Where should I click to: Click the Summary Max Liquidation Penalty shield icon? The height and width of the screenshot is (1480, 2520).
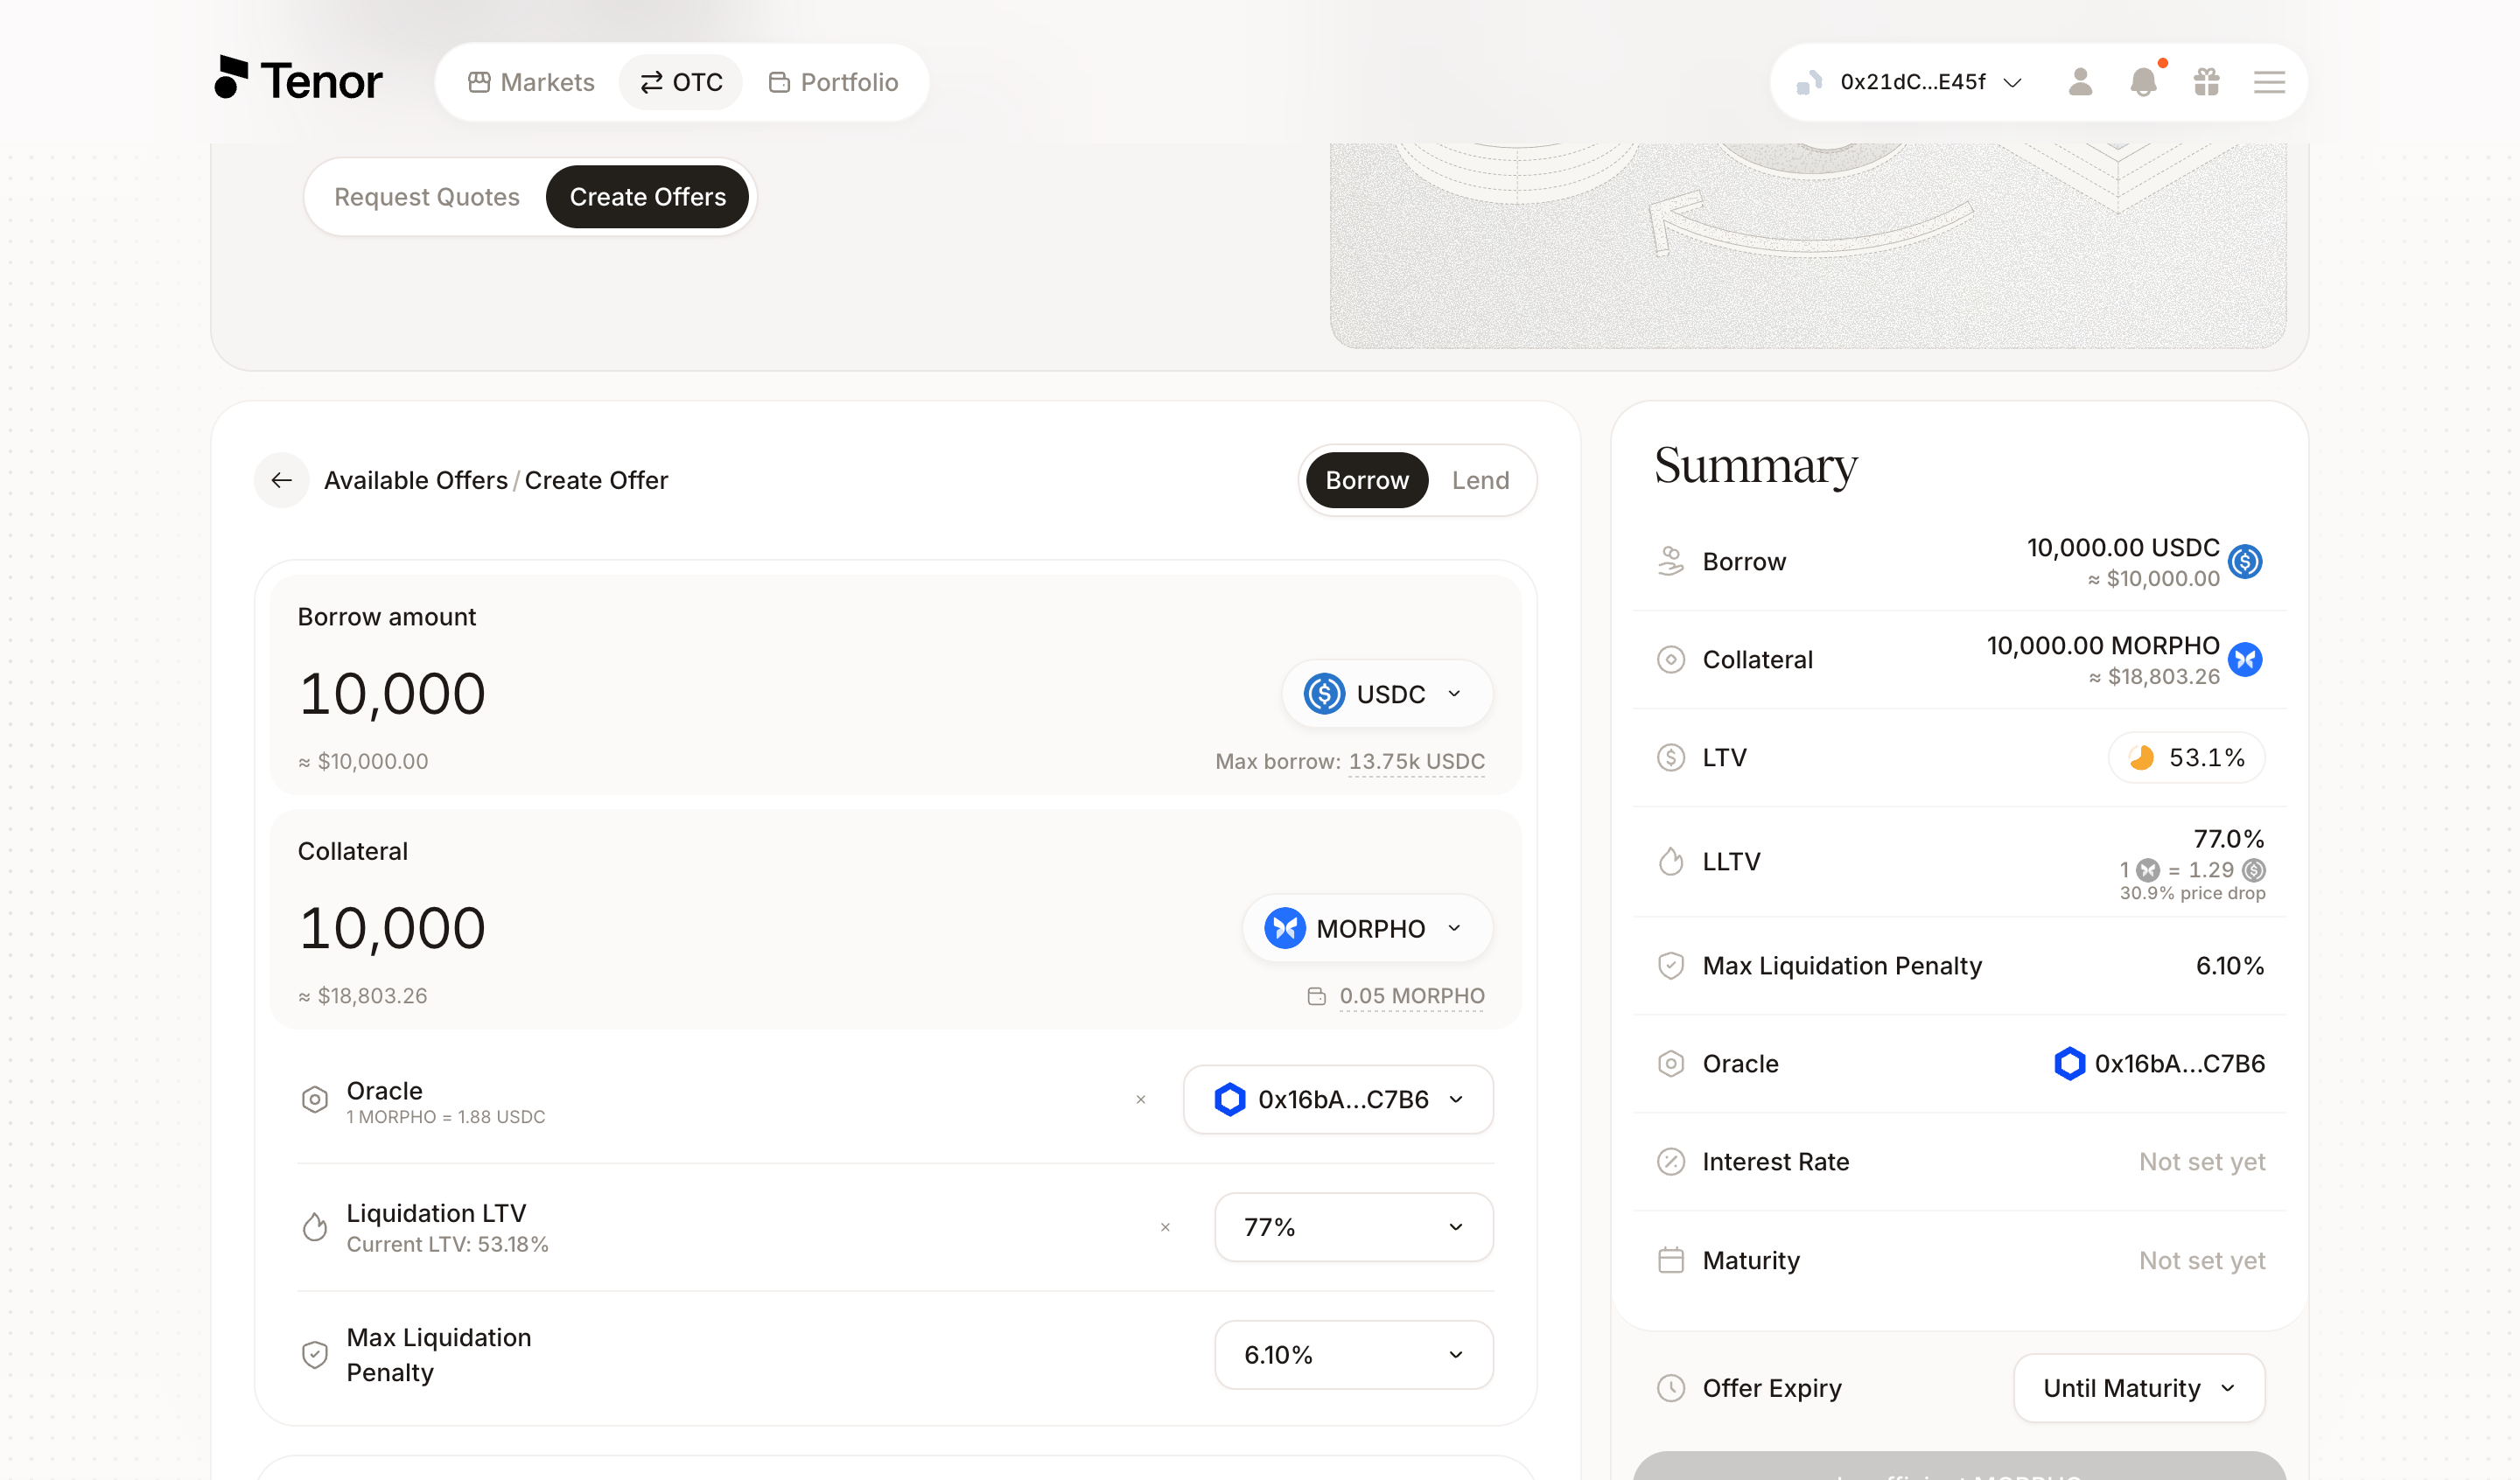[1671, 965]
